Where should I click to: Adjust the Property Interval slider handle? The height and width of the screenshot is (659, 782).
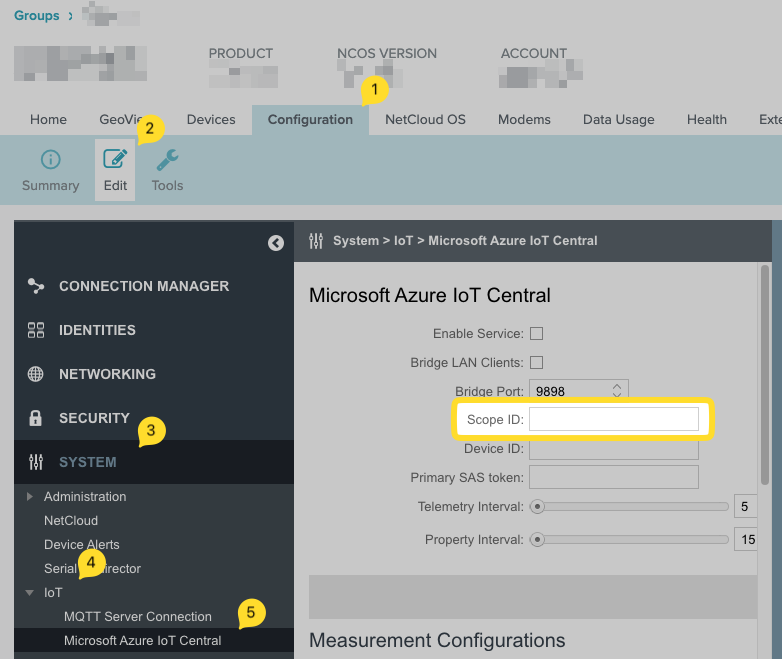pos(537,539)
